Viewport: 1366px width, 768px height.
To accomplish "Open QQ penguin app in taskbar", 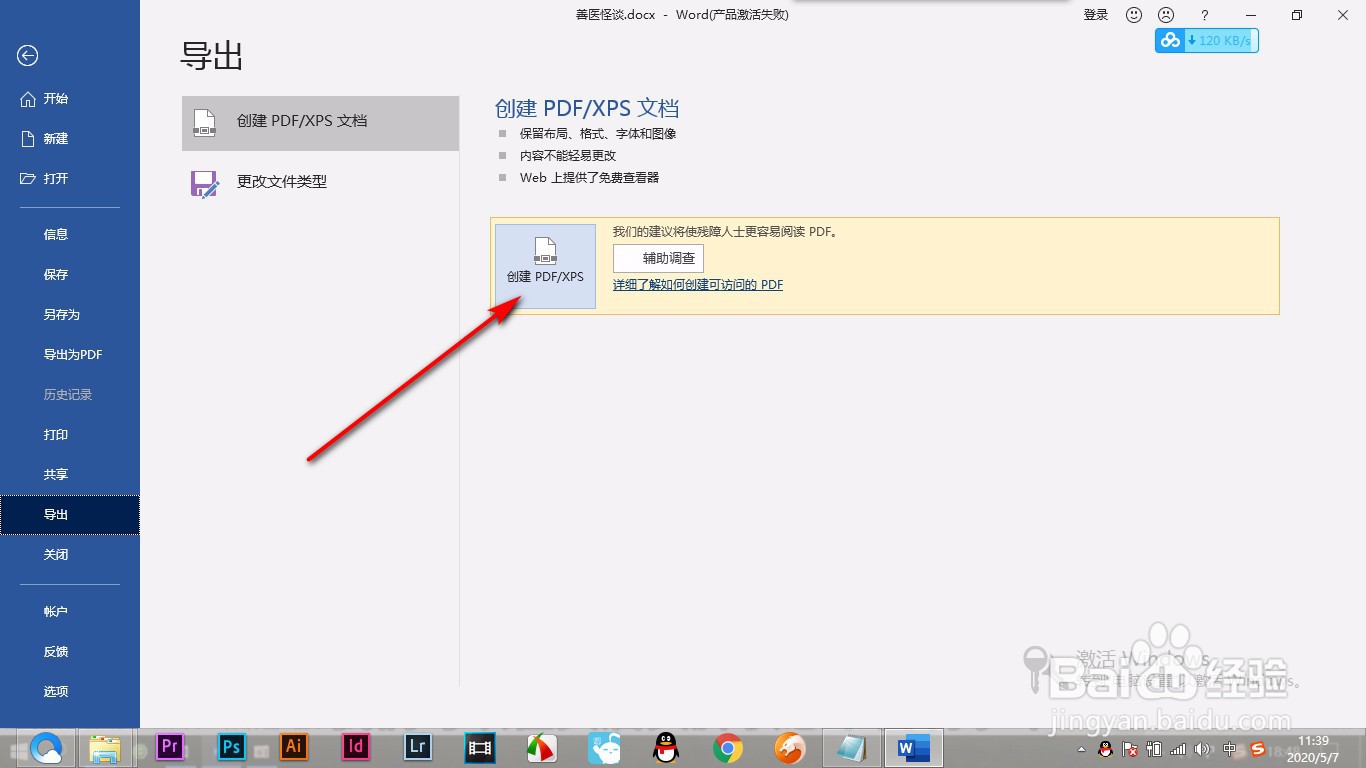I will (665, 747).
